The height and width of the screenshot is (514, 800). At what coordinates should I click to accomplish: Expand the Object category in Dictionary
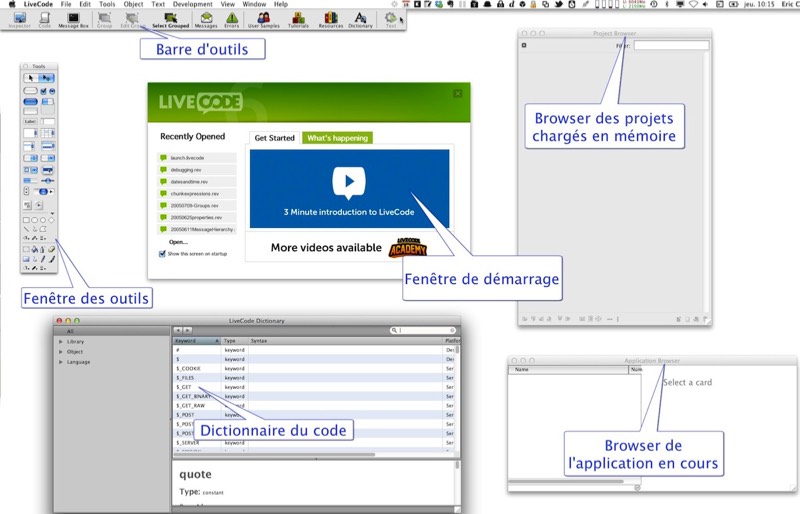[61, 352]
